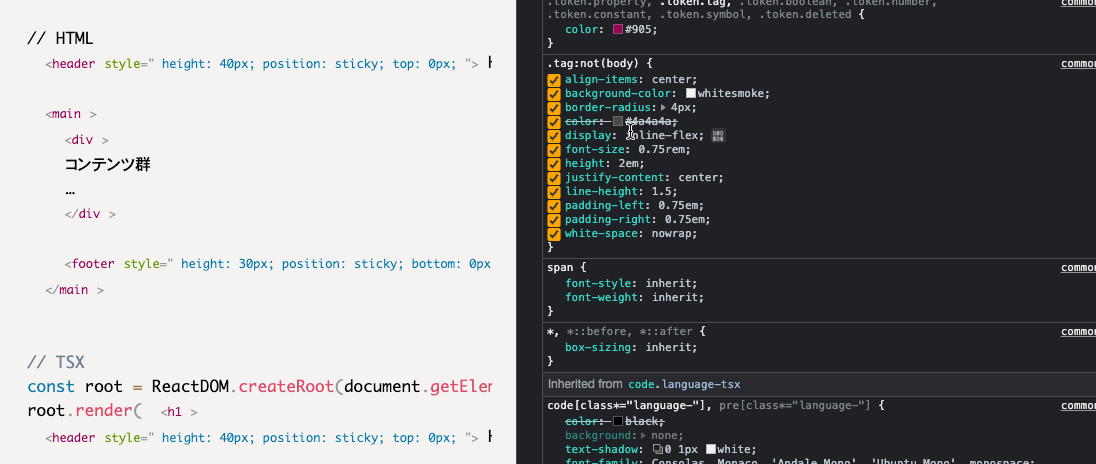Open stylesheet link beside .tag:not(body) rule
Screen dimensions: 1096x464
click(1078, 63)
